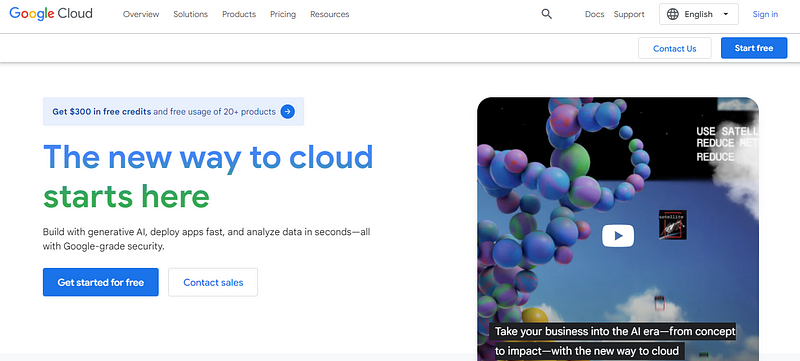800x361 pixels.
Task: Click the Sign in link
Action: coord(765,14)
